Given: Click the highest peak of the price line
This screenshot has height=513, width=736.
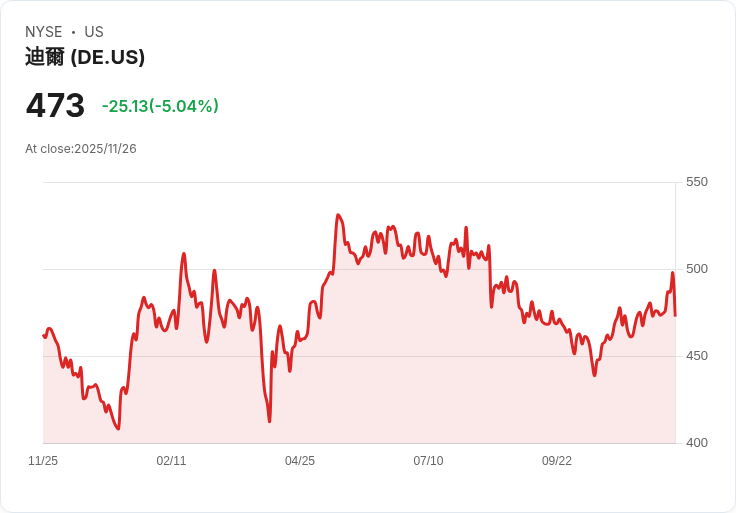Looking at the screenshot, I should click(338, 215).
